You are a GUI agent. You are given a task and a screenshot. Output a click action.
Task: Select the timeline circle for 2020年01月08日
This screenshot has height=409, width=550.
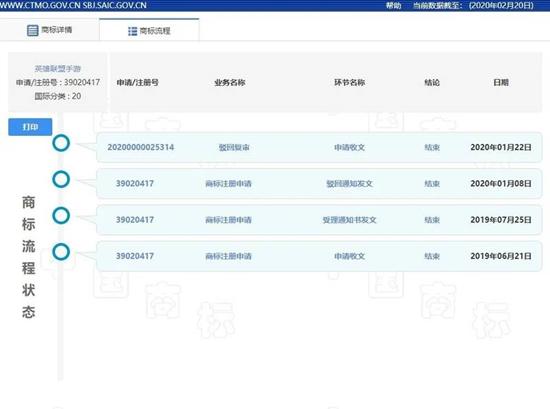pyautogui.click(x=61, y=179)
